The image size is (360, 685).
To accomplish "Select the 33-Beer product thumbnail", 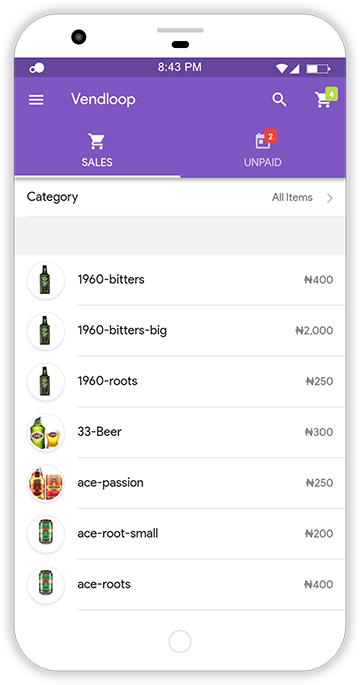I will coord(46,432).
